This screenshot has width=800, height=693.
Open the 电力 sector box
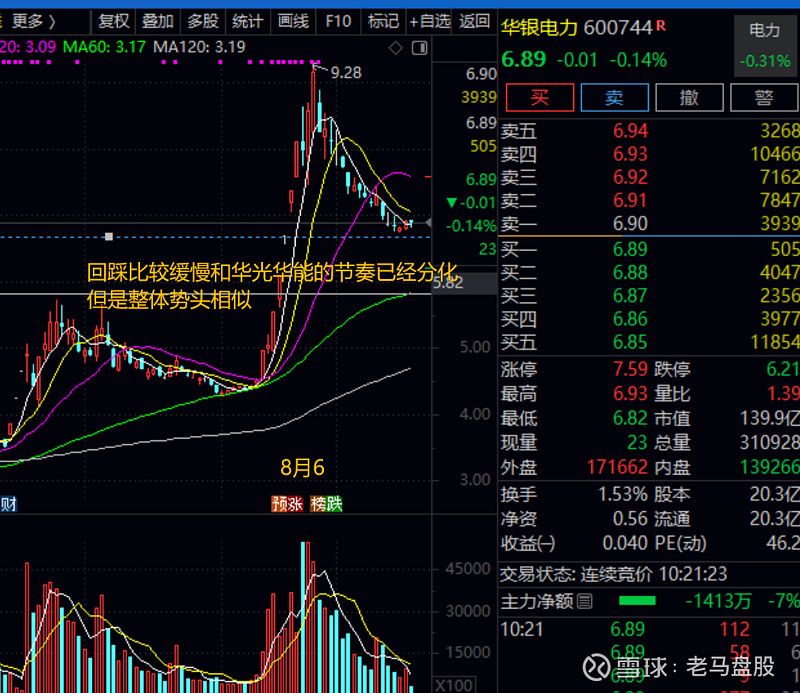(x=765, y=45)
